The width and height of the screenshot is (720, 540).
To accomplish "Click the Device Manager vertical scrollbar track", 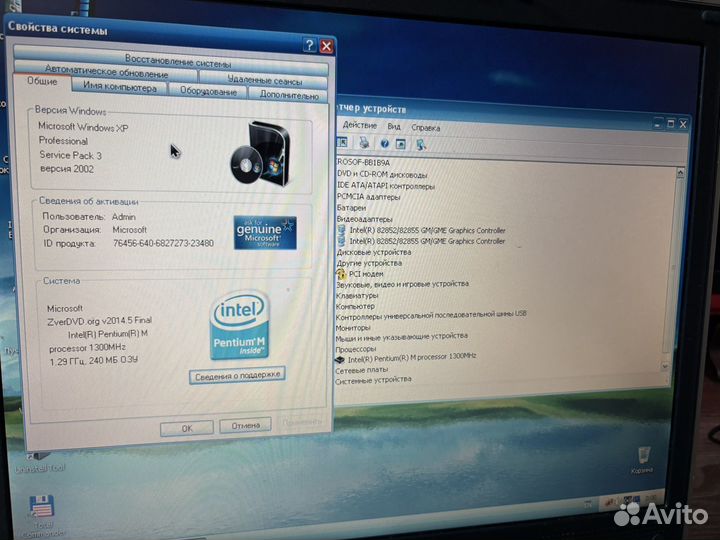I will pos(673,269).
